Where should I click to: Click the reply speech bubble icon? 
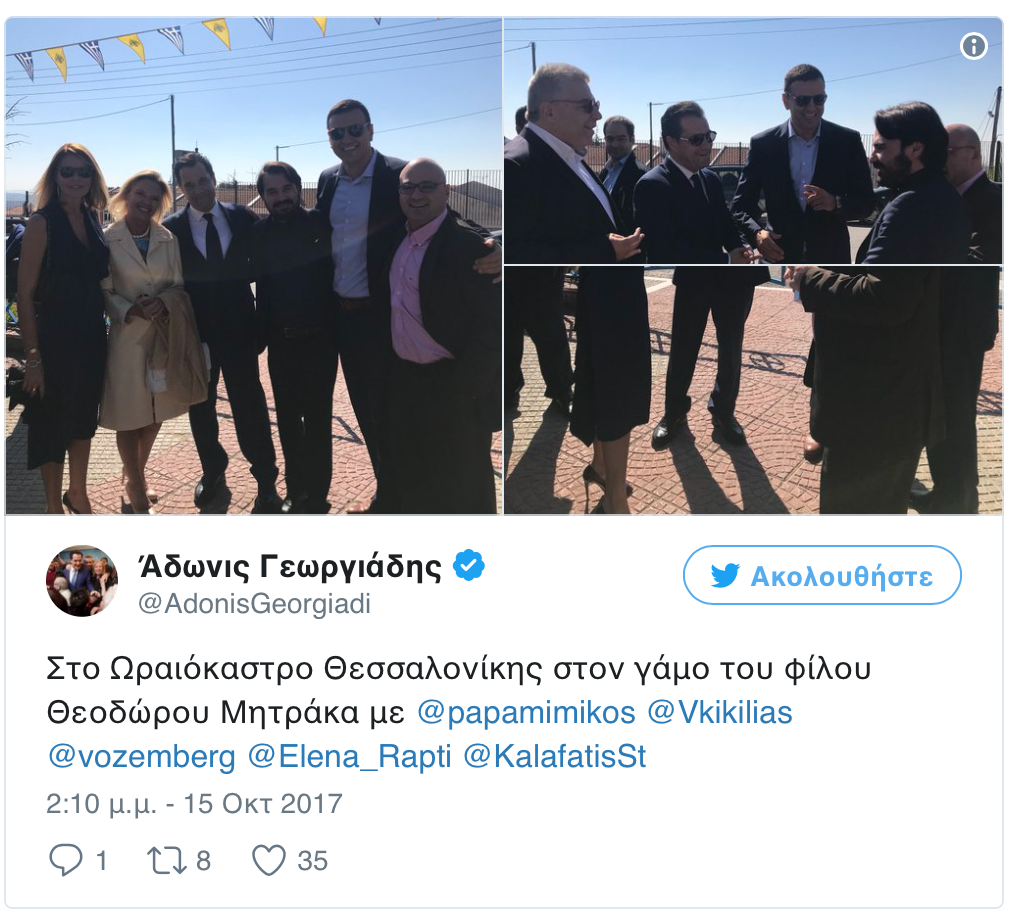pos(66,860)
